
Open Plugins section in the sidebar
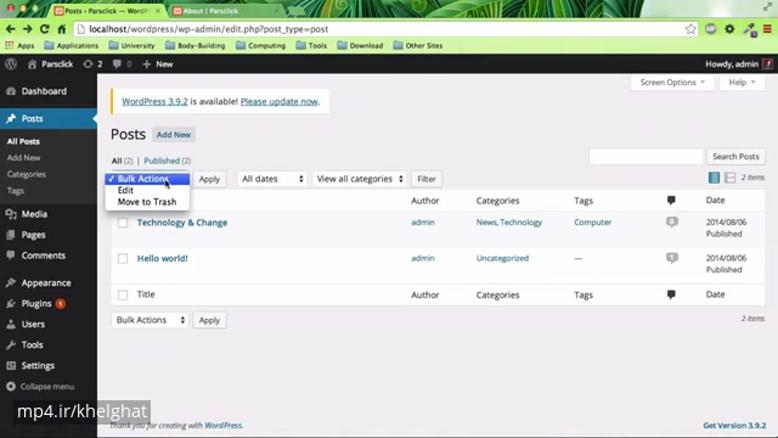tap(49, 304)
